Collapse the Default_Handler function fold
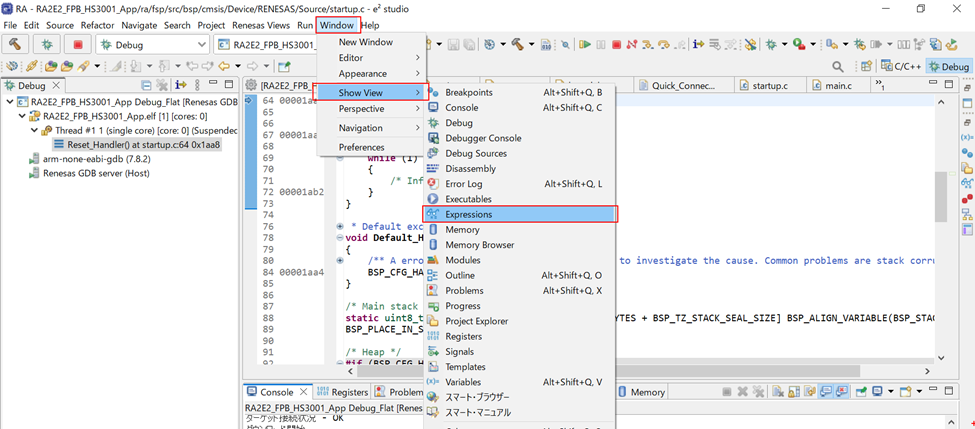Image resolution: width=975 pixels, height=429 pixels. click(340, 238)
